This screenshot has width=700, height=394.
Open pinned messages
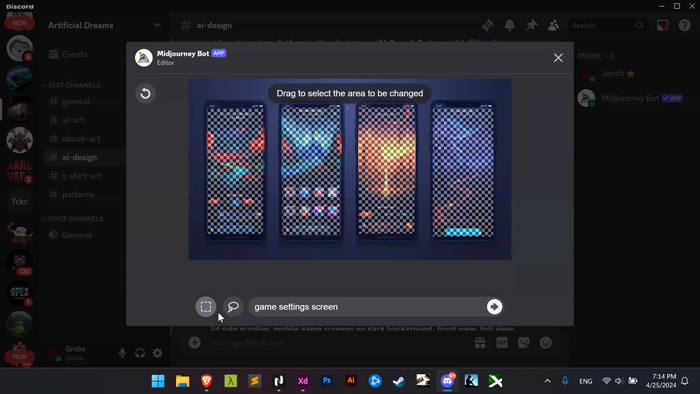pos(531,25)
